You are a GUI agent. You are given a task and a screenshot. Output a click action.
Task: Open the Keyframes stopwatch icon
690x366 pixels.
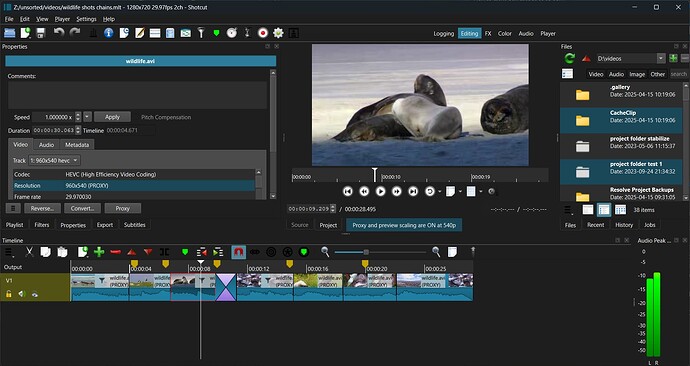point(232,33)
